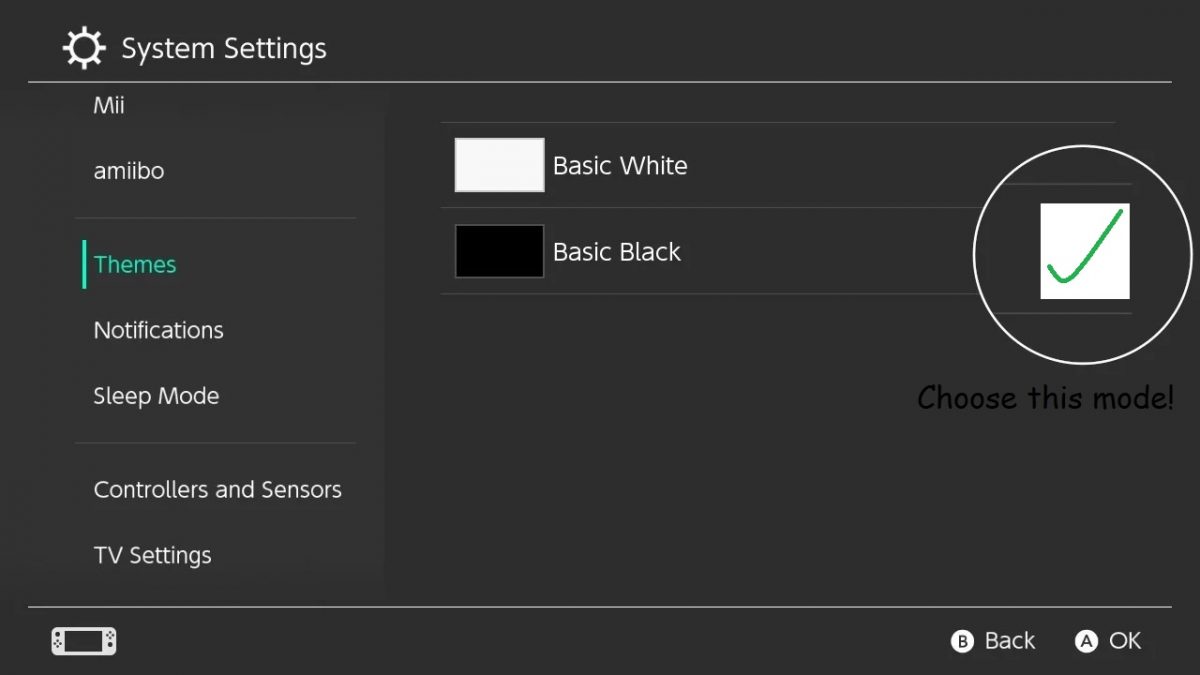Screen dimensions: 1200x675
Task: Click the green checkmark image
Action: click(1085, 251)
